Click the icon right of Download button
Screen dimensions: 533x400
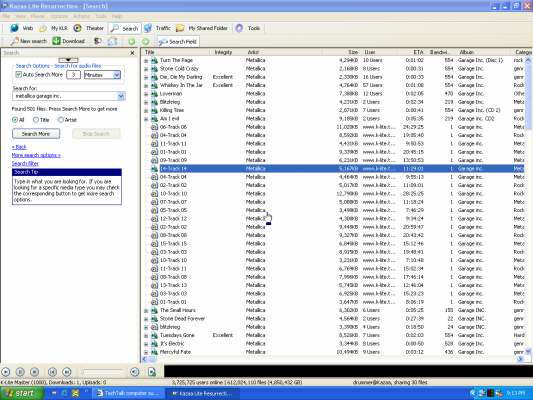click(x=98, y=41)
